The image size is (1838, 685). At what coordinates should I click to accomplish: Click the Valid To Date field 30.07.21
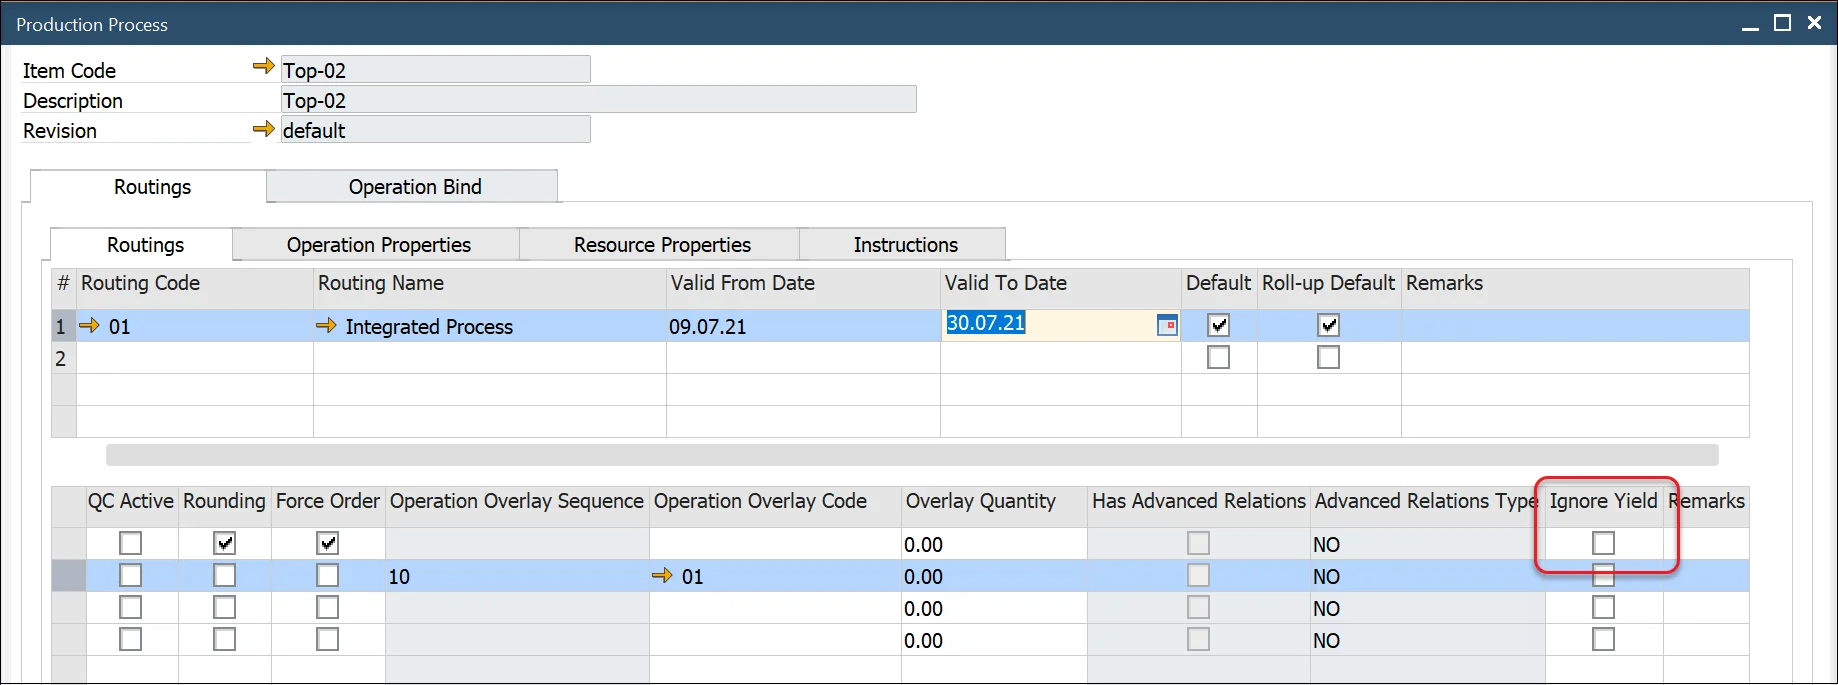1040,324
